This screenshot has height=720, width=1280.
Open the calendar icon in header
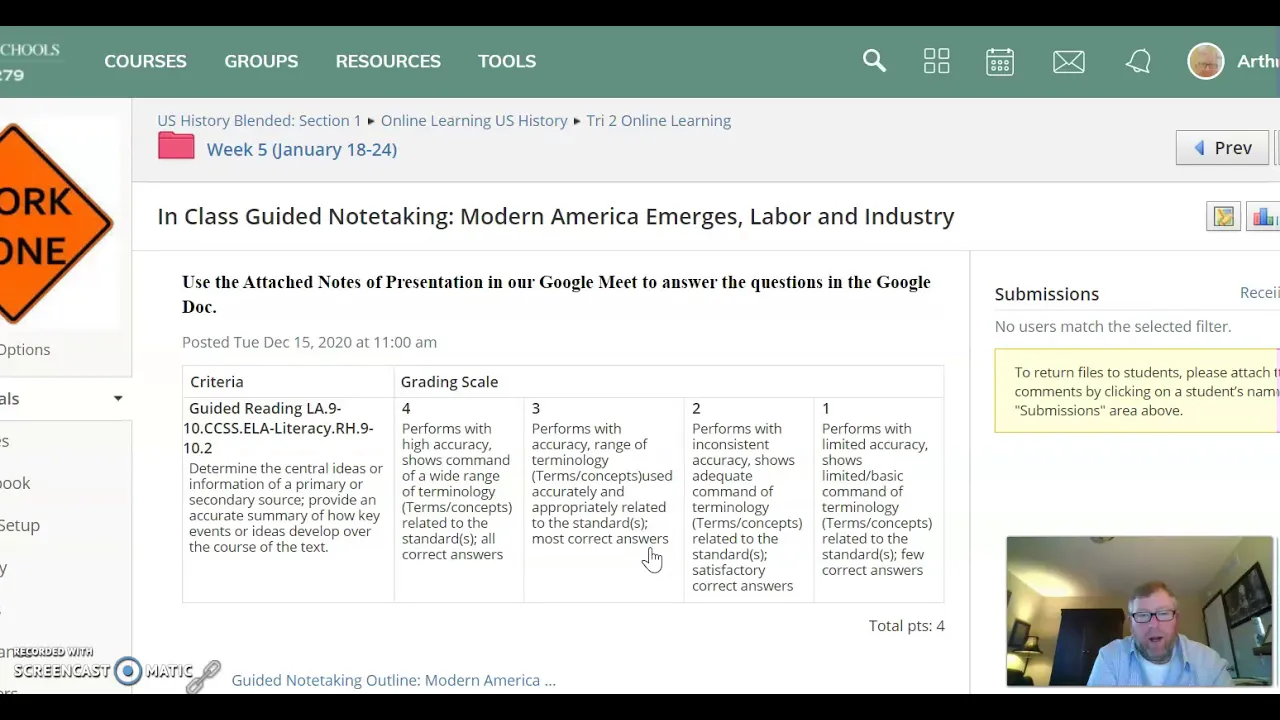pos(1000,61)
